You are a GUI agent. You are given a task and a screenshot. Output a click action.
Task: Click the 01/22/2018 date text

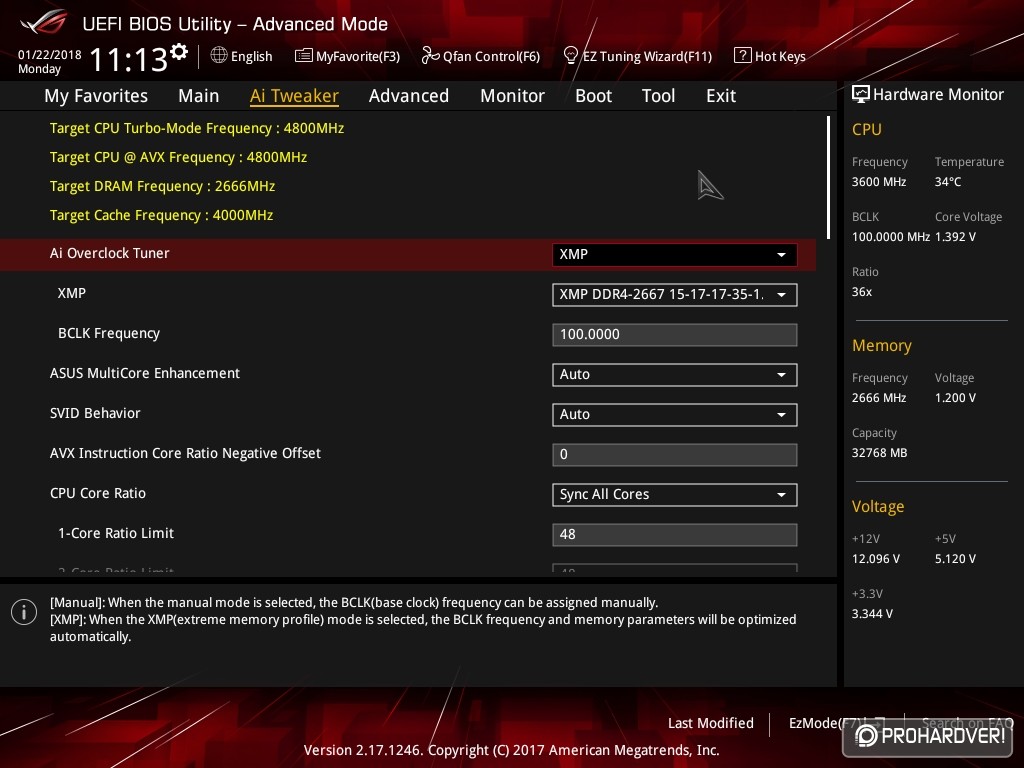click(x=50, y=55)
